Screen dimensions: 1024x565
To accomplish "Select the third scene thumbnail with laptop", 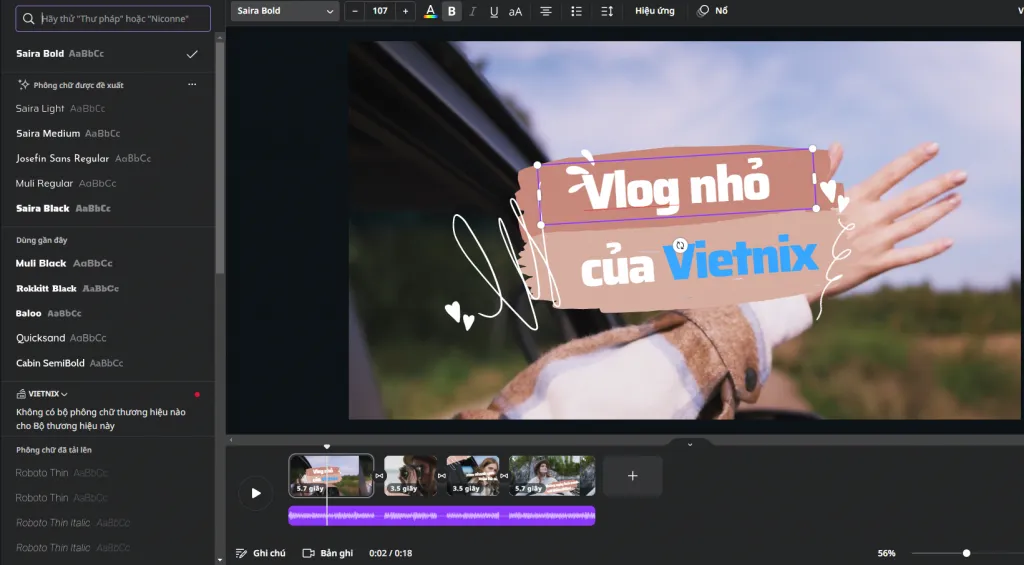I will click(473, 476).
